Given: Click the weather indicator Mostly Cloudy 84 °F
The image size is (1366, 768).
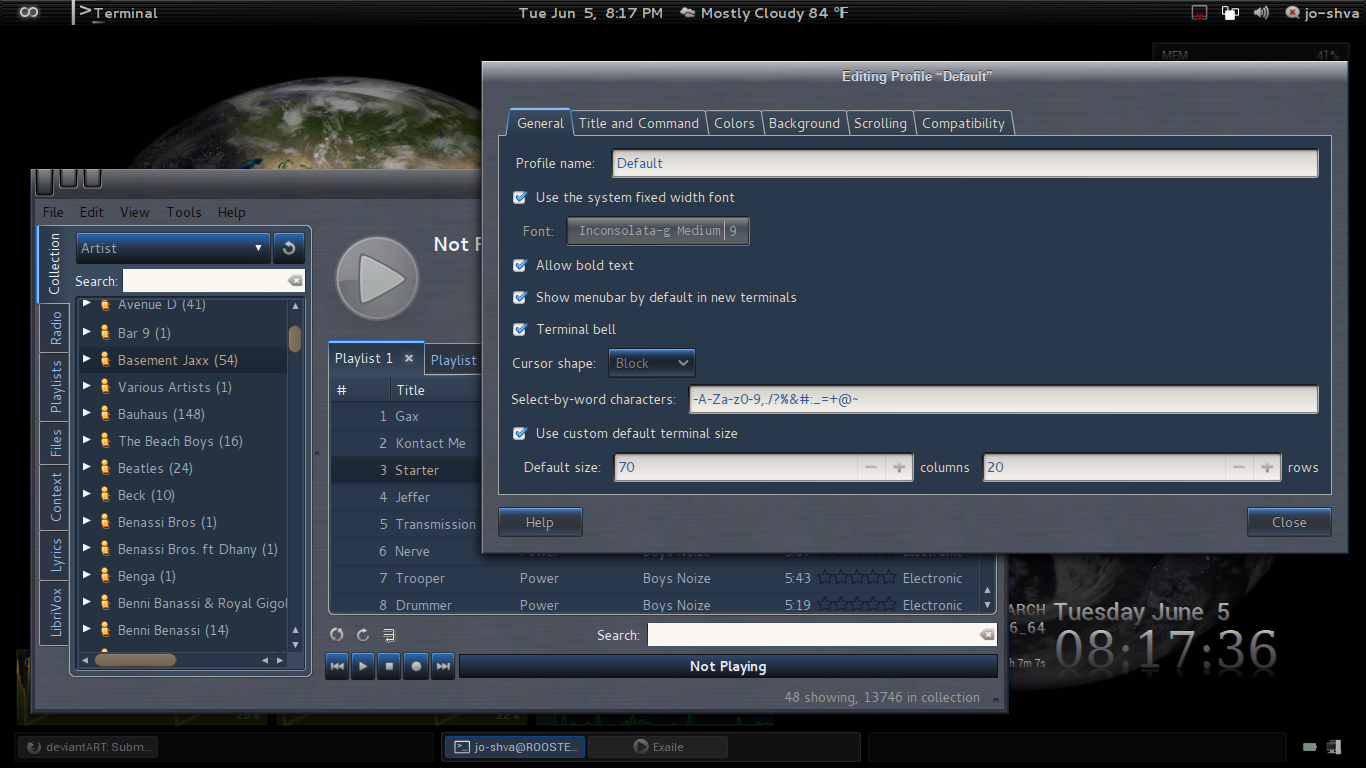Looking at the screenshot, I should point(763,13).
